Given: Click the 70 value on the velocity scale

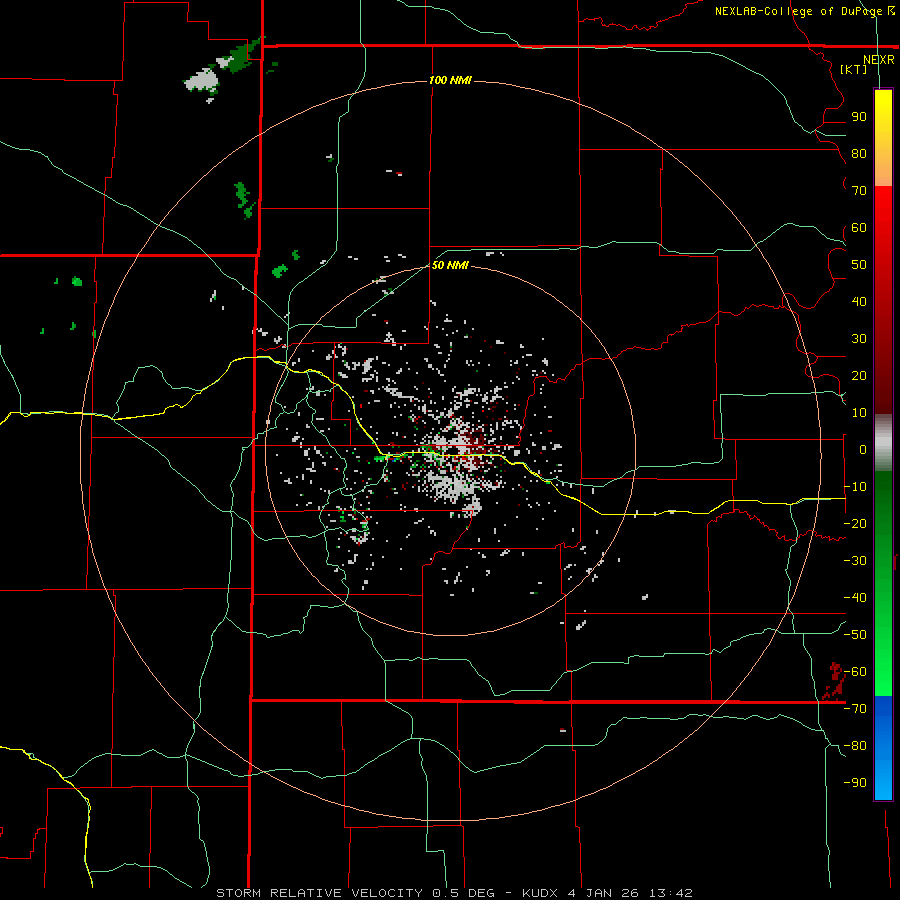Looking at the screenshot, I should (859, 191).
